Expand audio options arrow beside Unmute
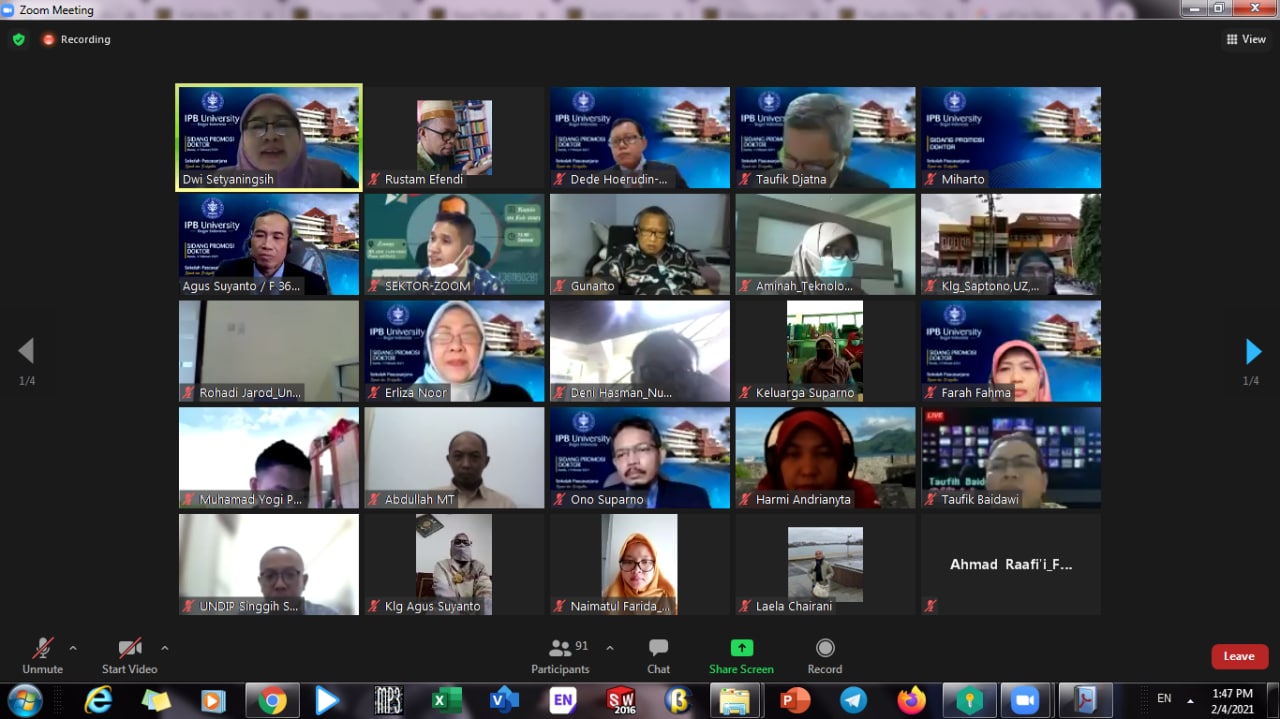Screen dimensions: 1280x719 (x=73, y=648)
